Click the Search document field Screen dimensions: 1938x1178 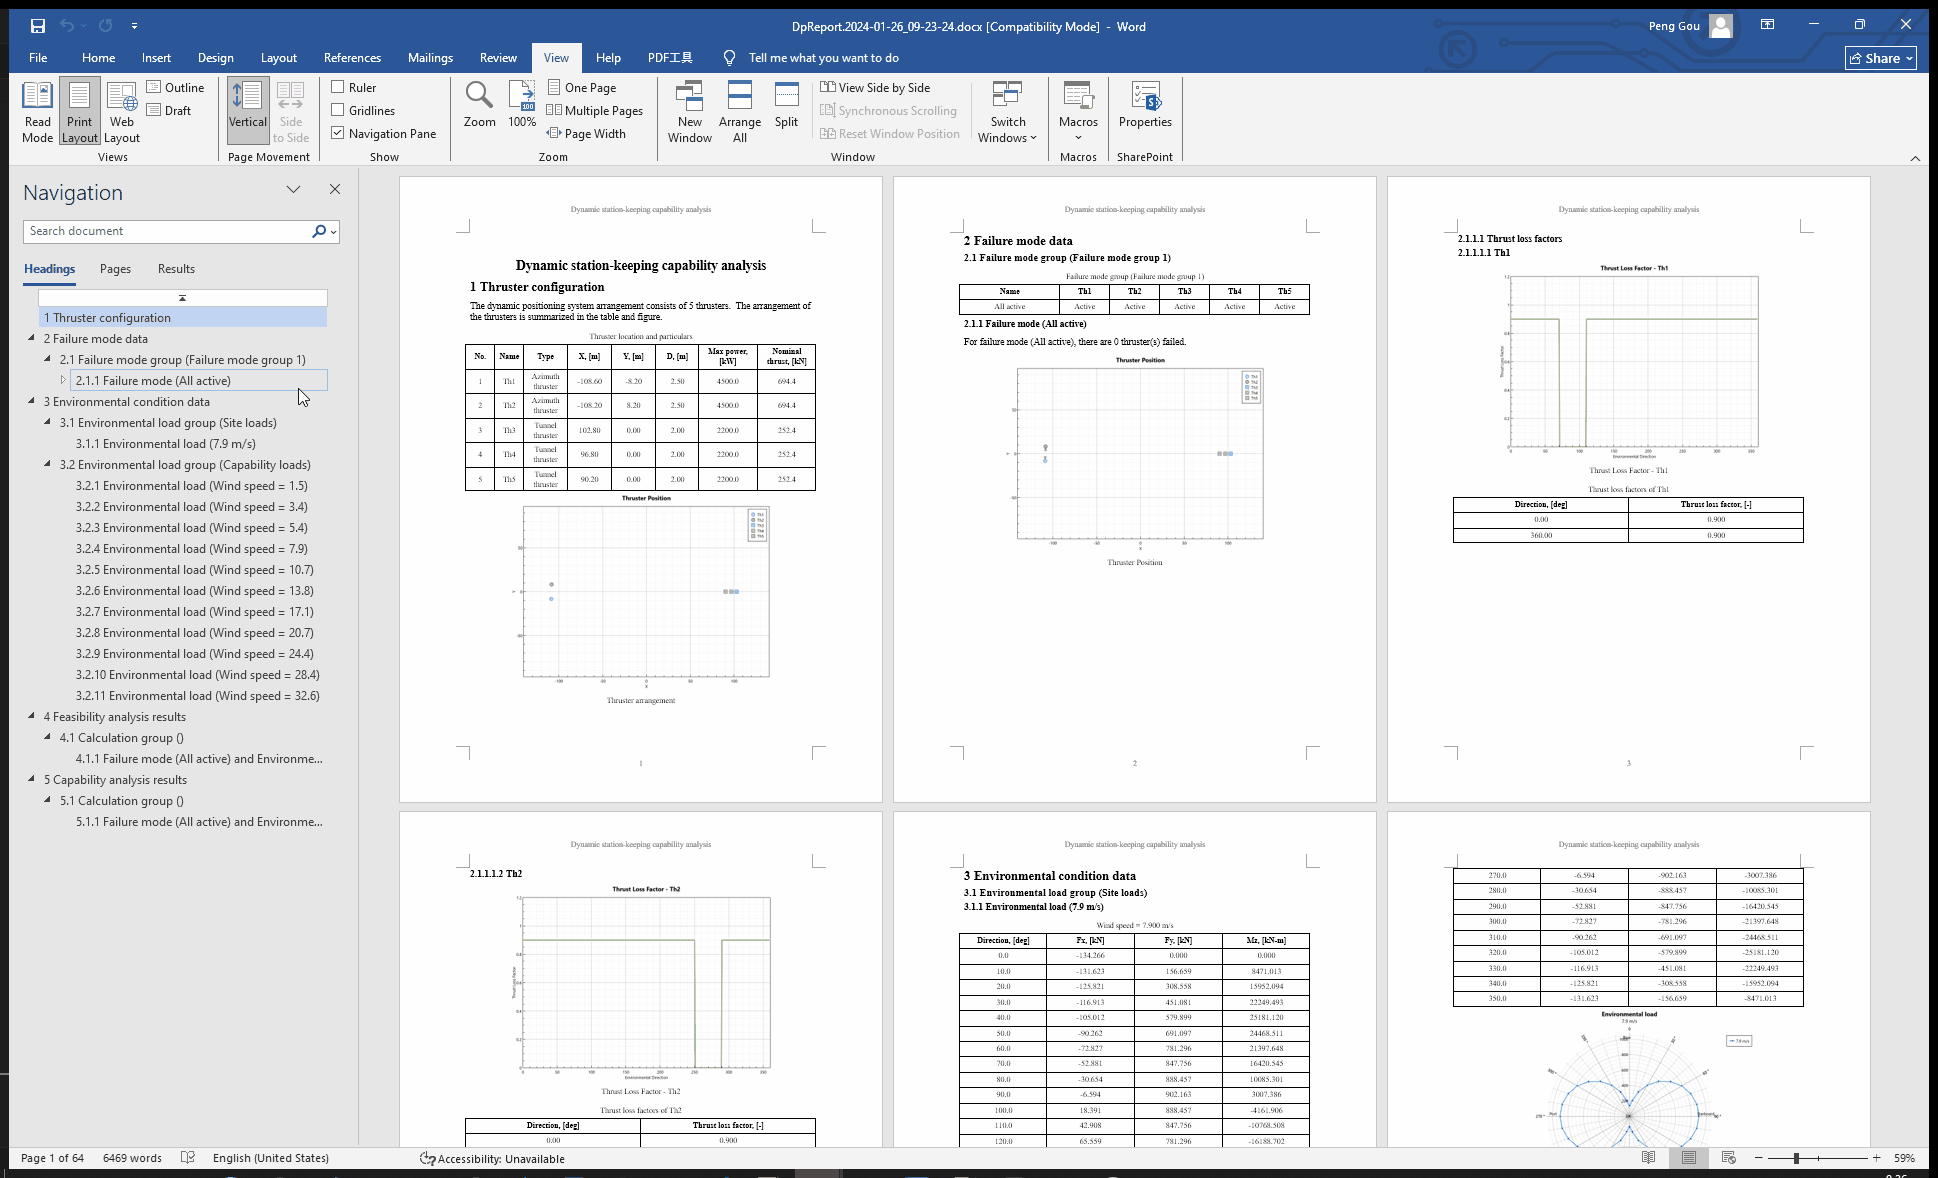(167, 232)
